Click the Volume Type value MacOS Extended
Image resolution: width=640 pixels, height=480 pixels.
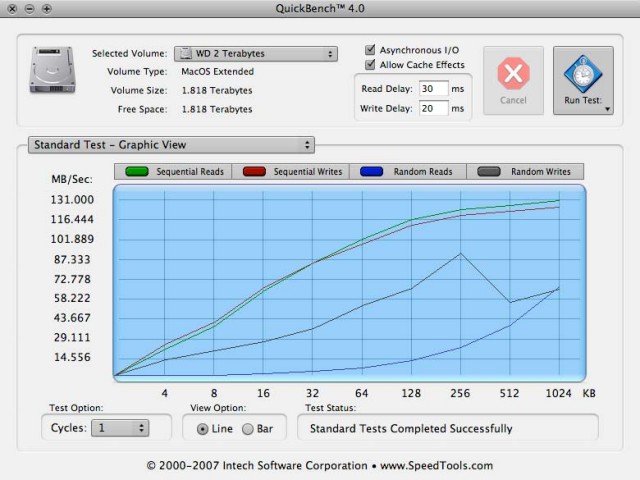218,71
